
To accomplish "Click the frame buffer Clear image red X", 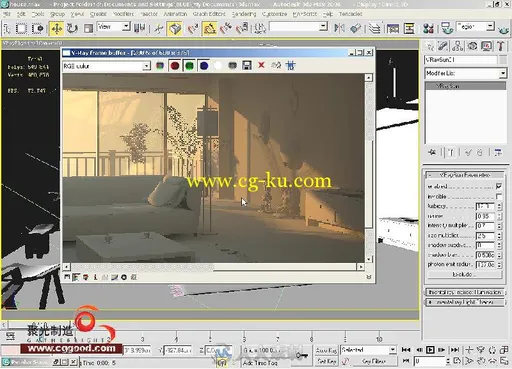I will pos(261,65).
